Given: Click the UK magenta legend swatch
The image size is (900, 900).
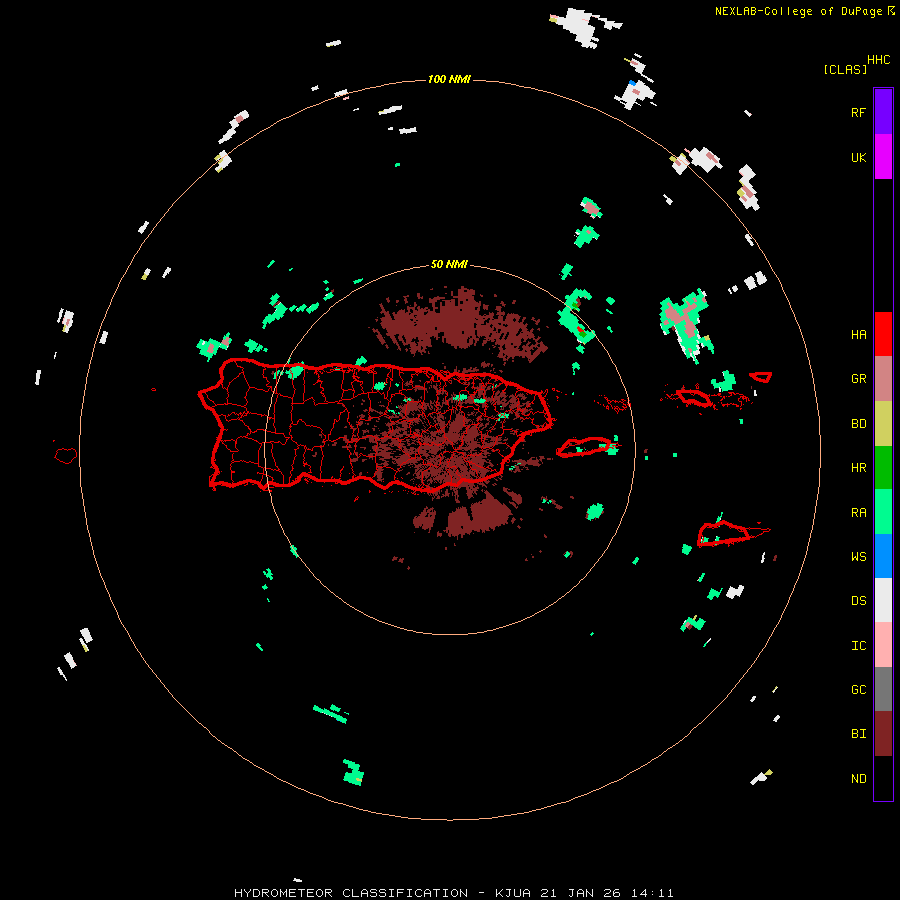Looking at the screenshot, I should [x=883, y=157].
